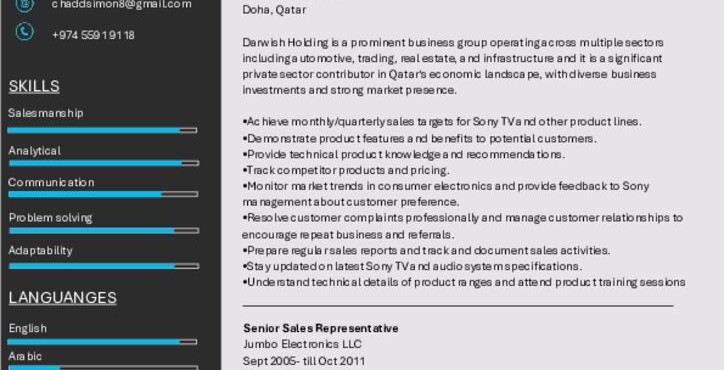Screen dimensions: 724x370
Task: Click the horizontal divider line above Senior Sales
Action: click(x=458, y=306)
